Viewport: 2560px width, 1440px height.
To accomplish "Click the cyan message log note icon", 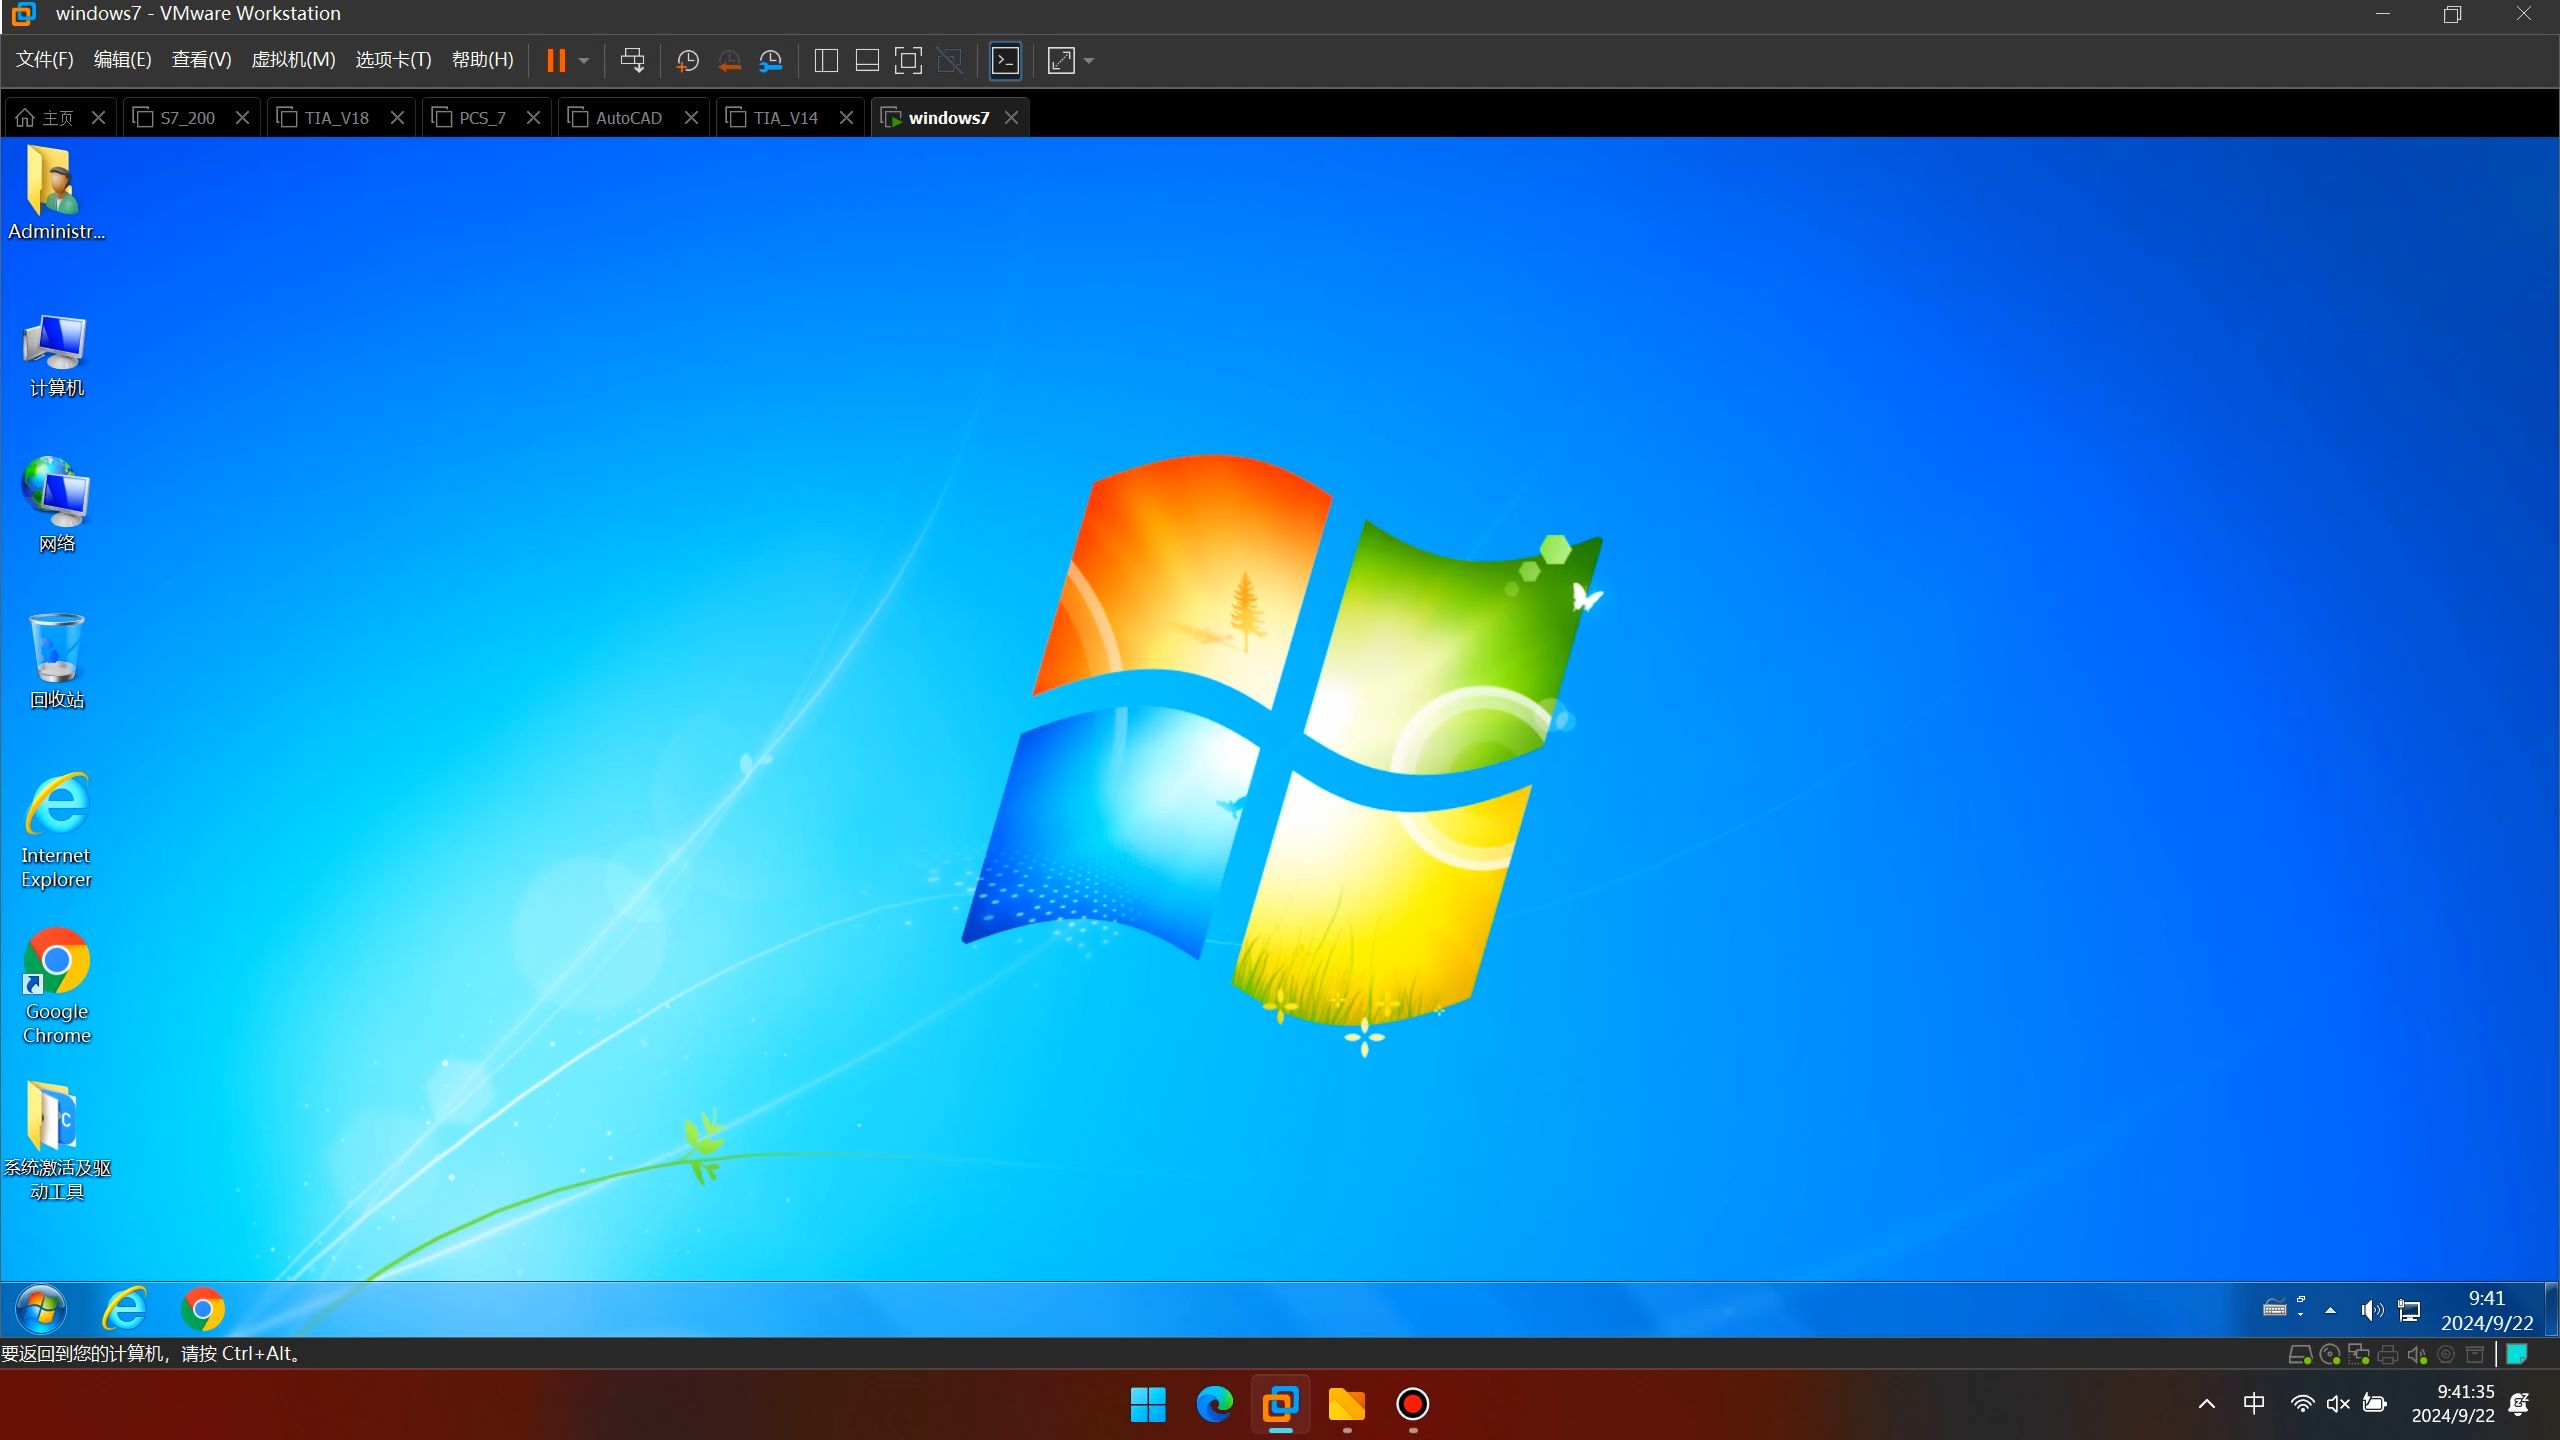I will tap(2518, 1354).
